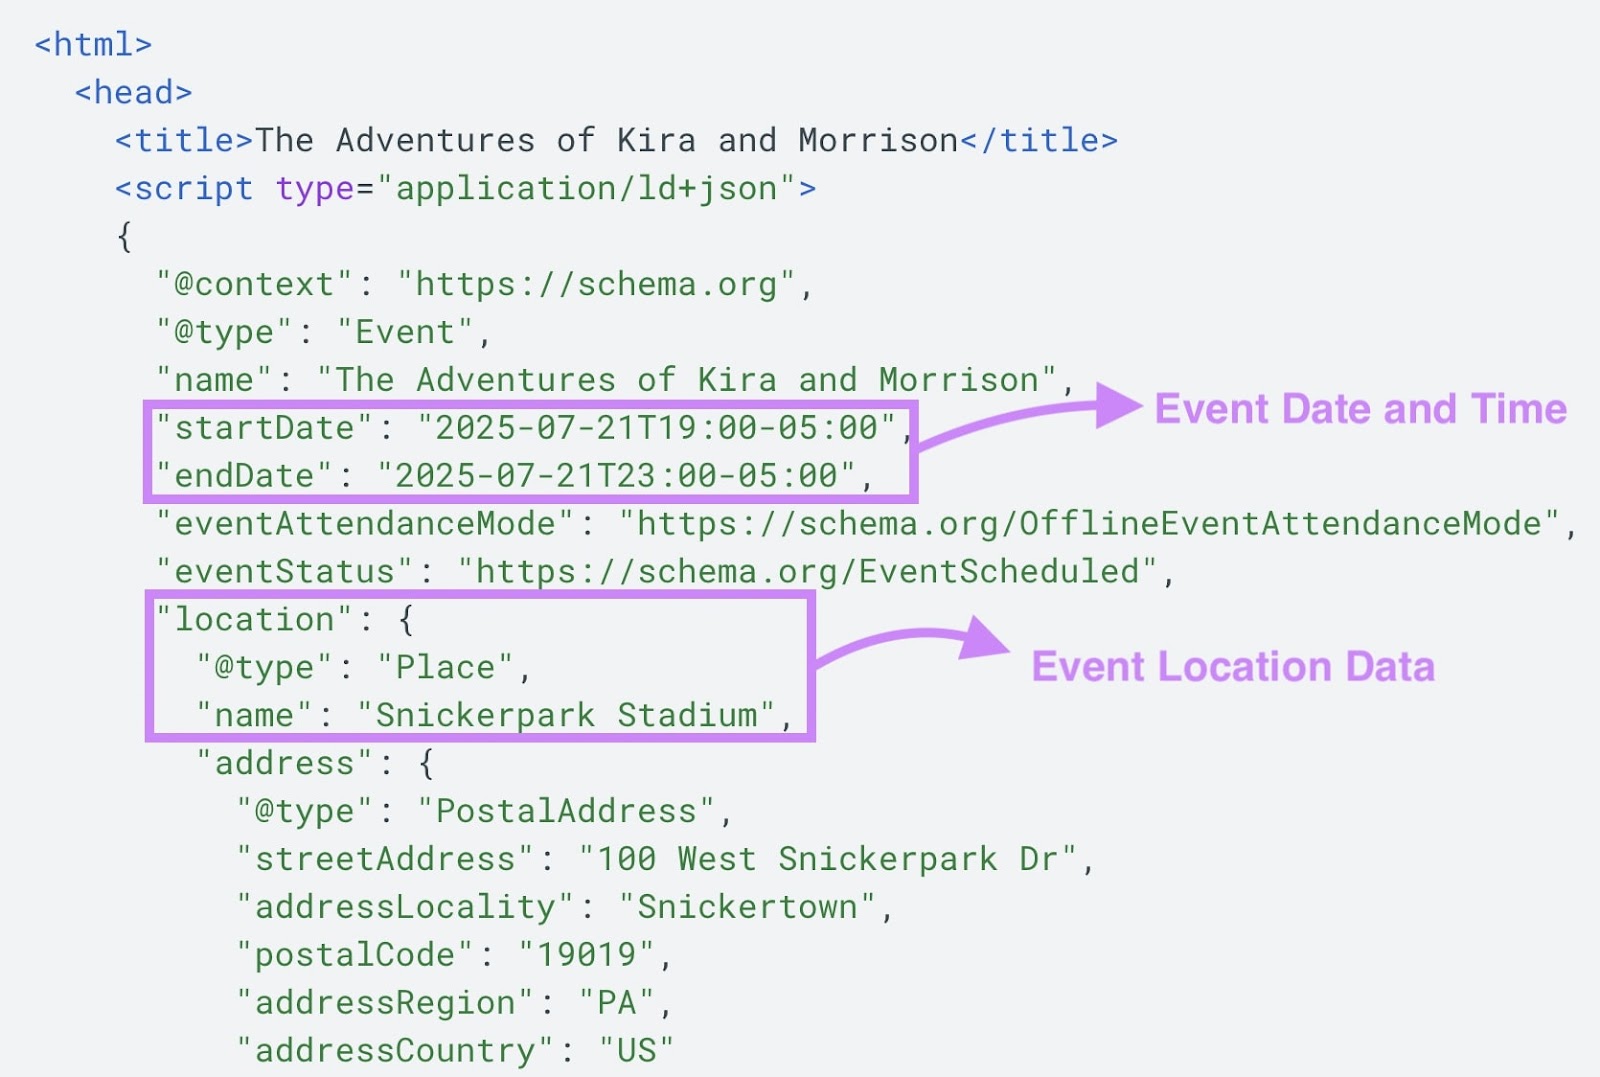Click the "2025-07-21T23:00-05:00" end value
Viewport: 1600px width, 1077px height.
click(616, 477)
